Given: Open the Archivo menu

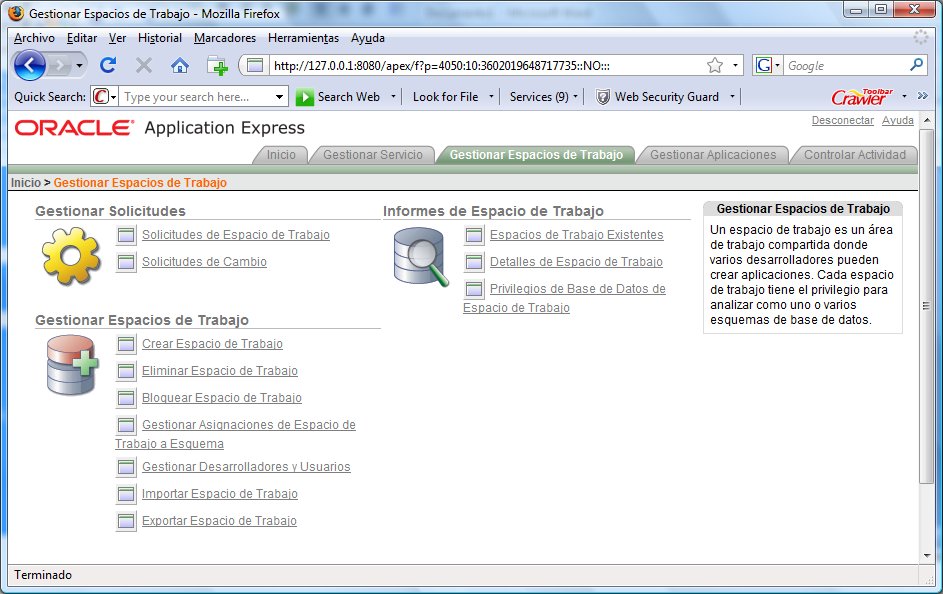Looking at the screenshot, I should 34,38.
